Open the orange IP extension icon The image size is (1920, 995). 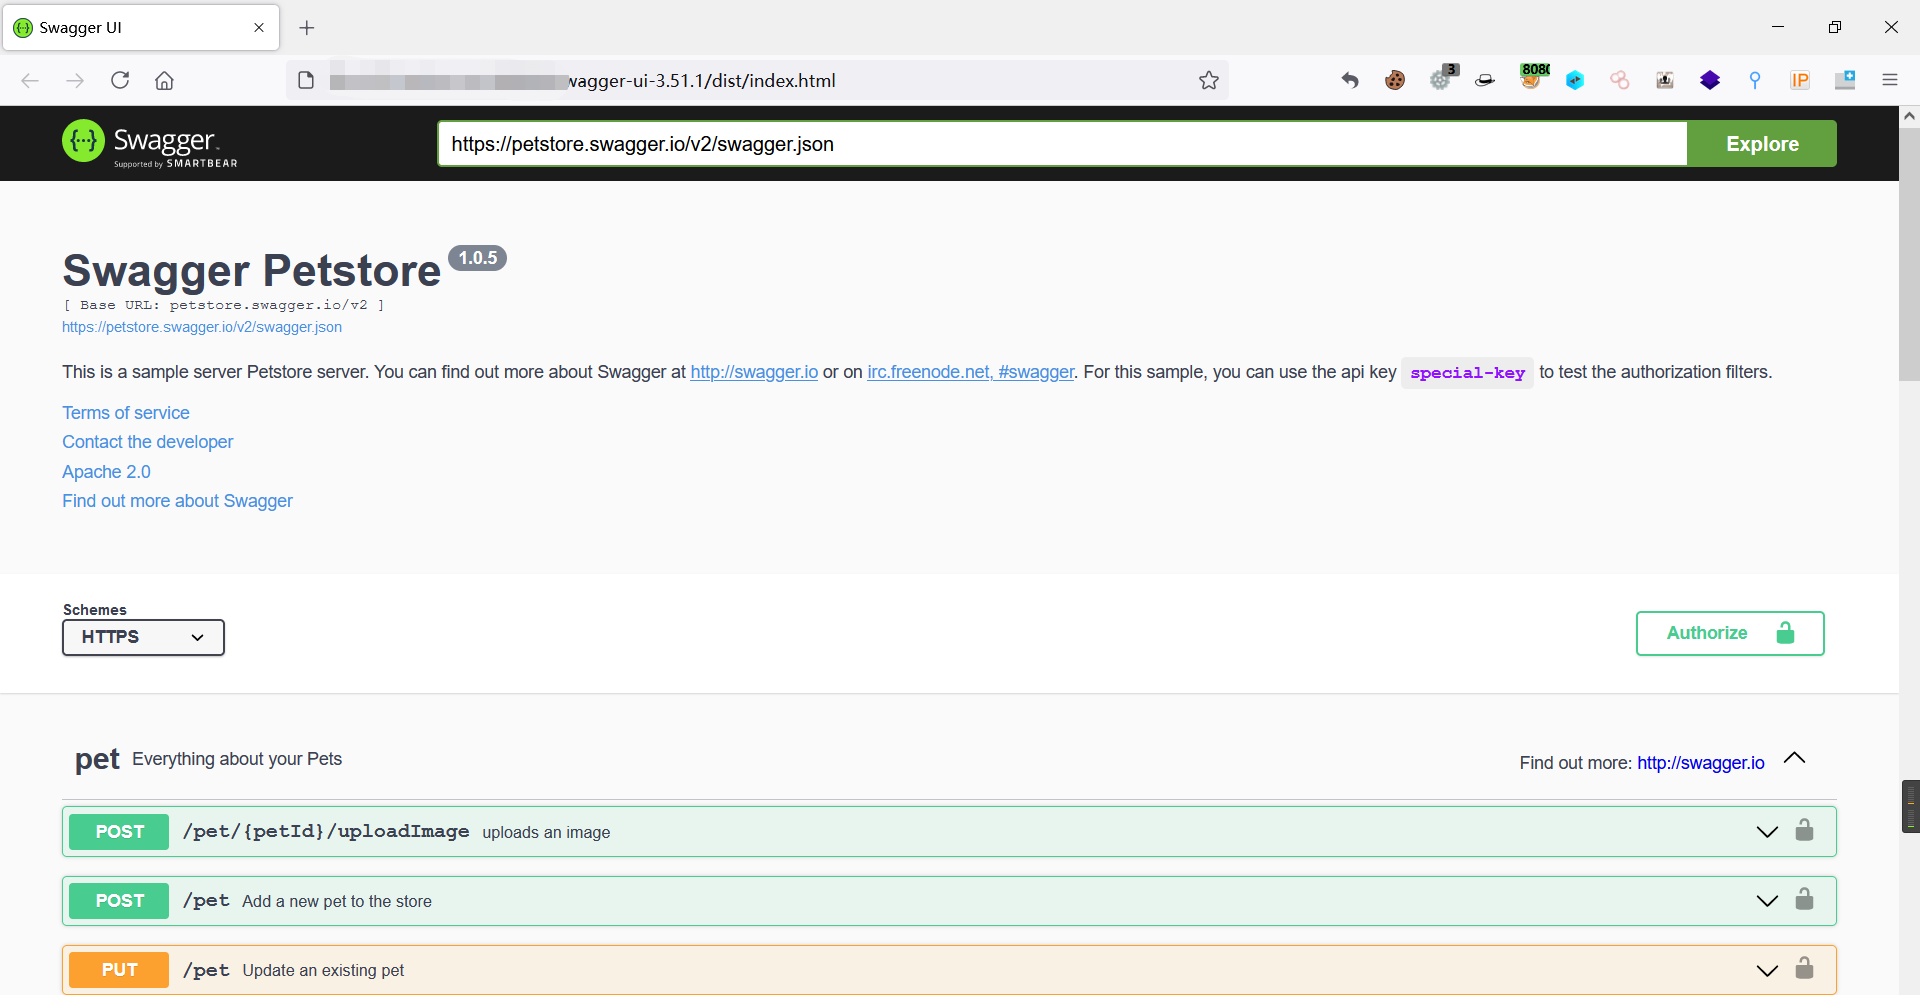1800,80
